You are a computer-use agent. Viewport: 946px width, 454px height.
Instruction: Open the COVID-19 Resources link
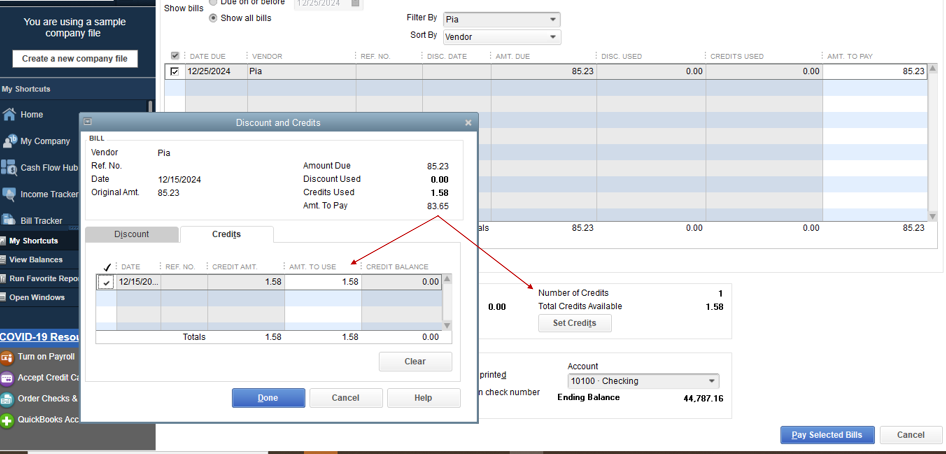point(40,337)
